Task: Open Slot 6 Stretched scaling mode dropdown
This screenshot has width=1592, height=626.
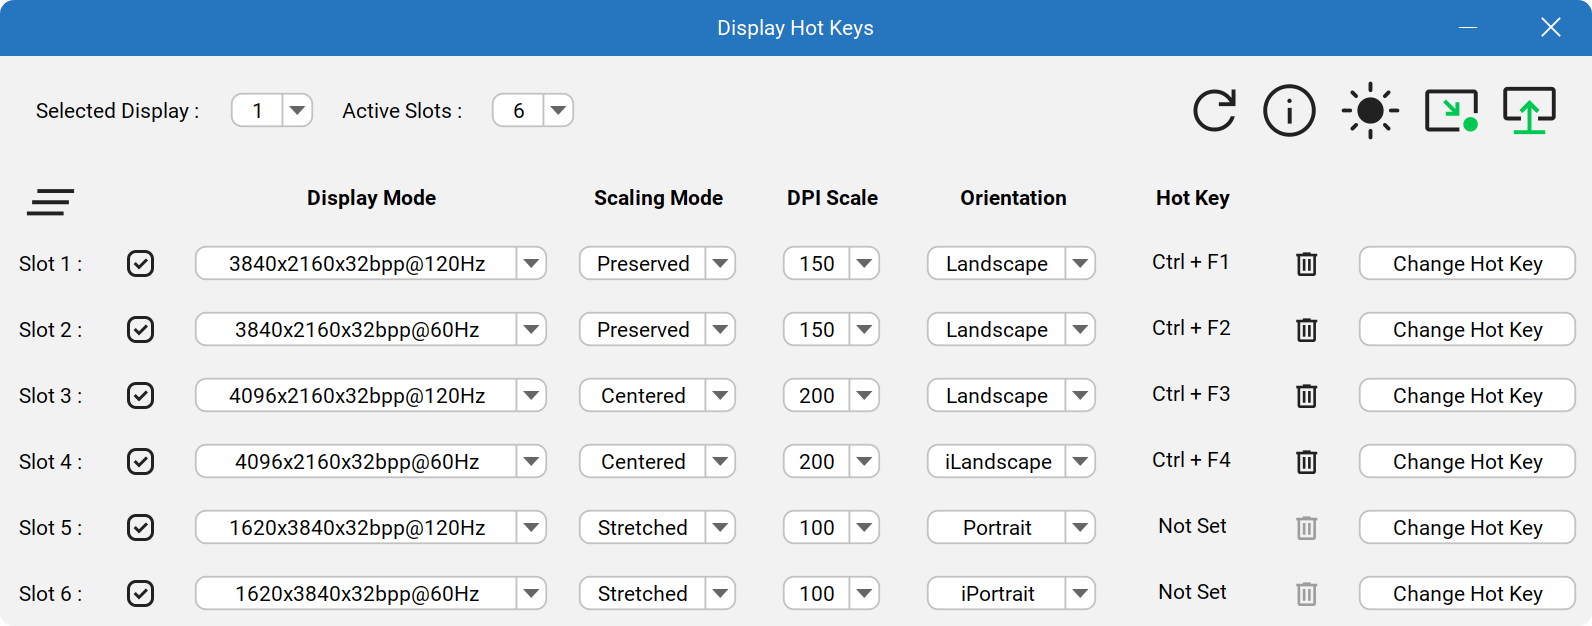Action: click(657, 594)
